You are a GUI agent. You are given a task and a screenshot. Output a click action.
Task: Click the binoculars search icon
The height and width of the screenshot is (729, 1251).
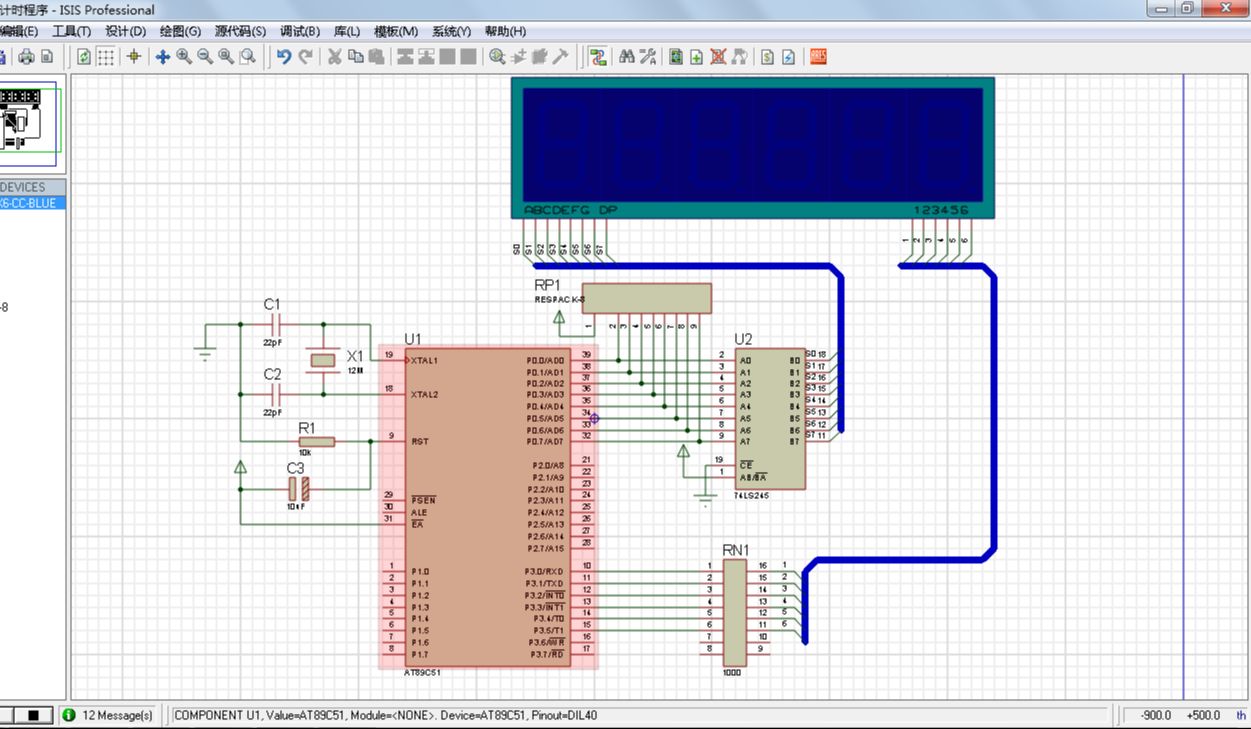(627, 57)
